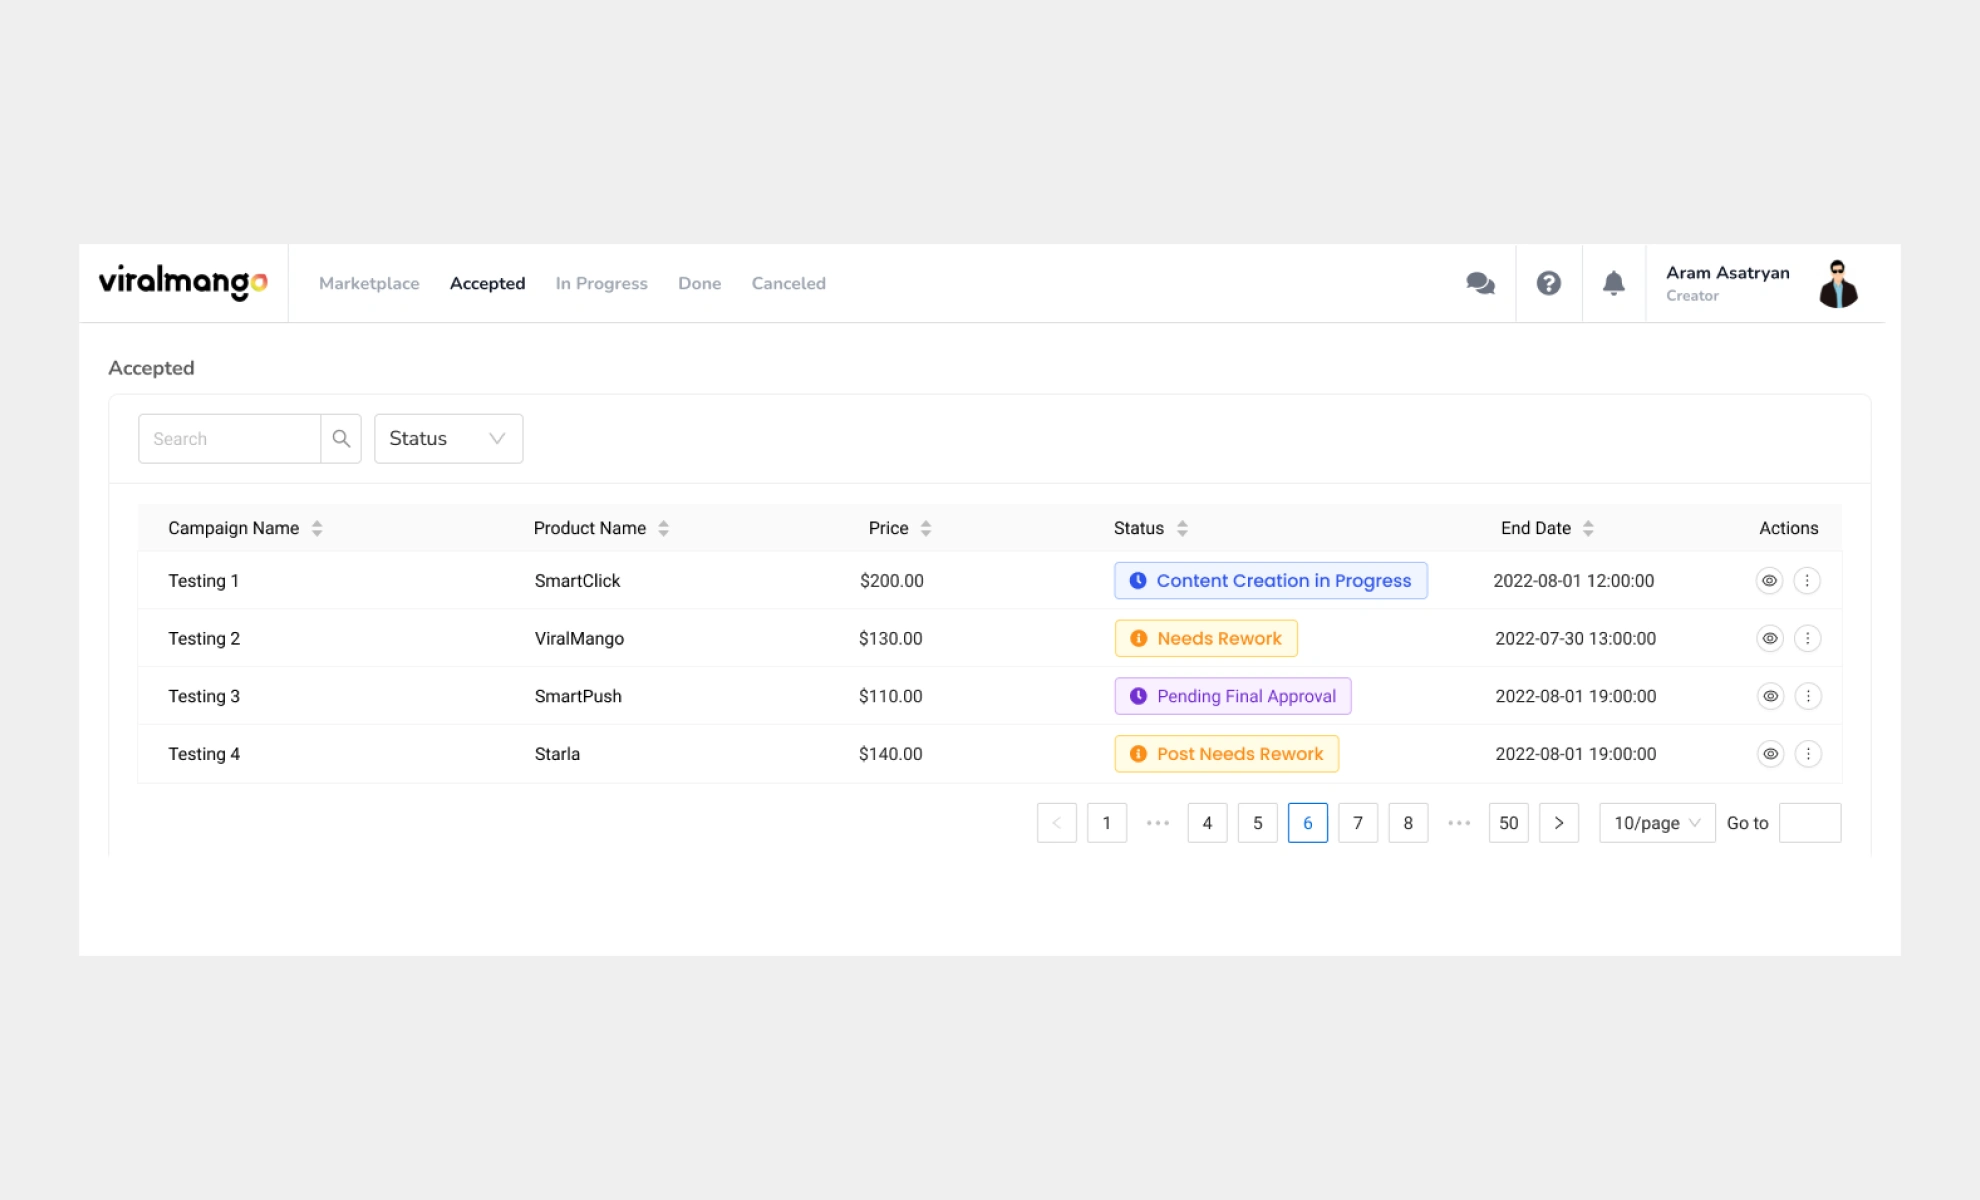Toggle visibility for the Testing 3 row
The width and height of the screenshot is (1980, 1200).
click(x=1770, y=696)
